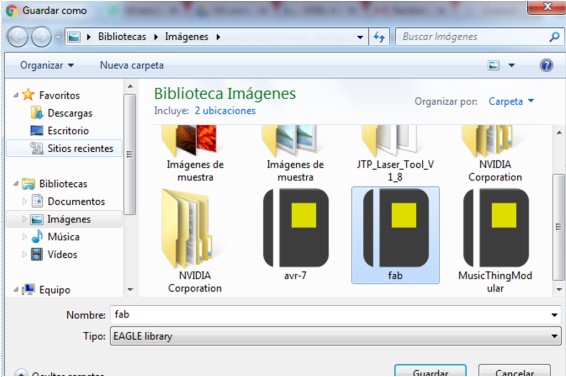Viewport: 566px width, 377px height.
Task: Select Bibliotecas in navigation pane
Action: [x=63, y=184]
